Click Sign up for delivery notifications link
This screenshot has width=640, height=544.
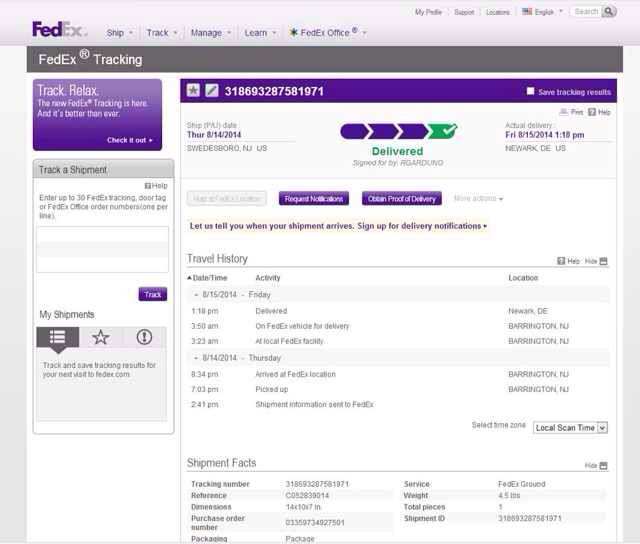[421, 226]
